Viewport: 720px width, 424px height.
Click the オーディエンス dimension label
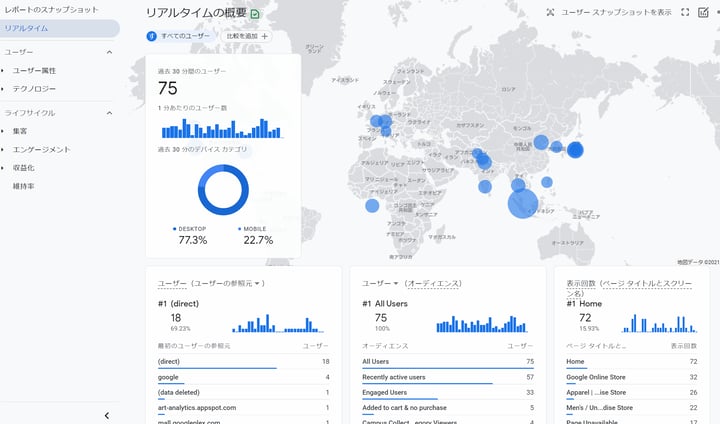[x=433, y=283]
